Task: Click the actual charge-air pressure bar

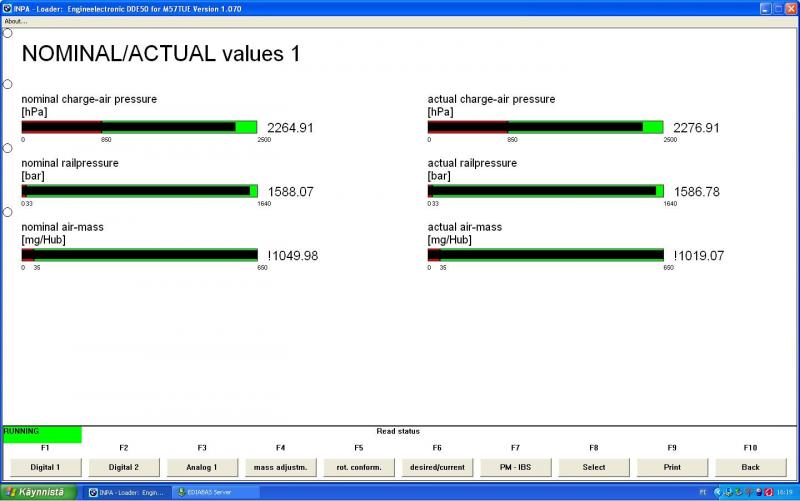Action: (x=545, y=127)
